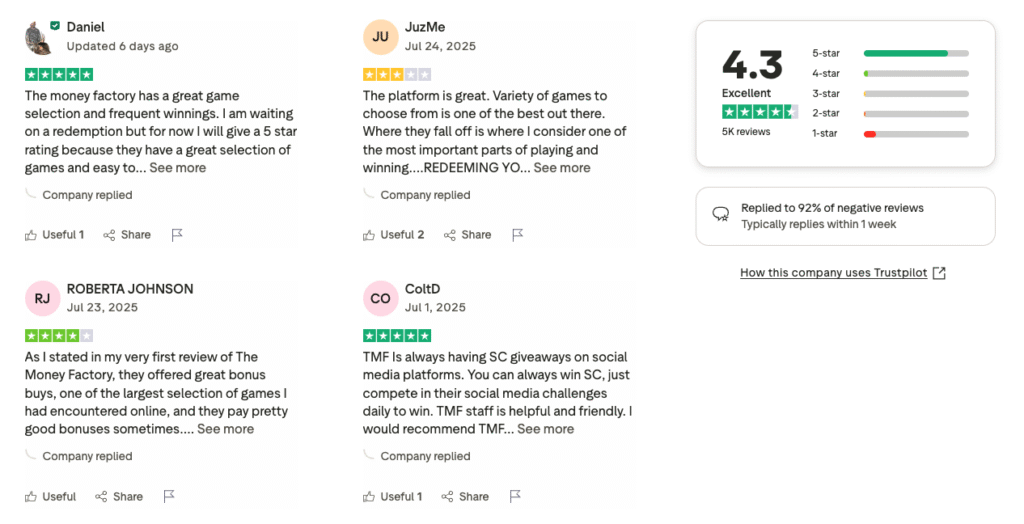Expand Daniel's review with See more
Viewport: 1024px width, 524px height.
coord(178,168)
